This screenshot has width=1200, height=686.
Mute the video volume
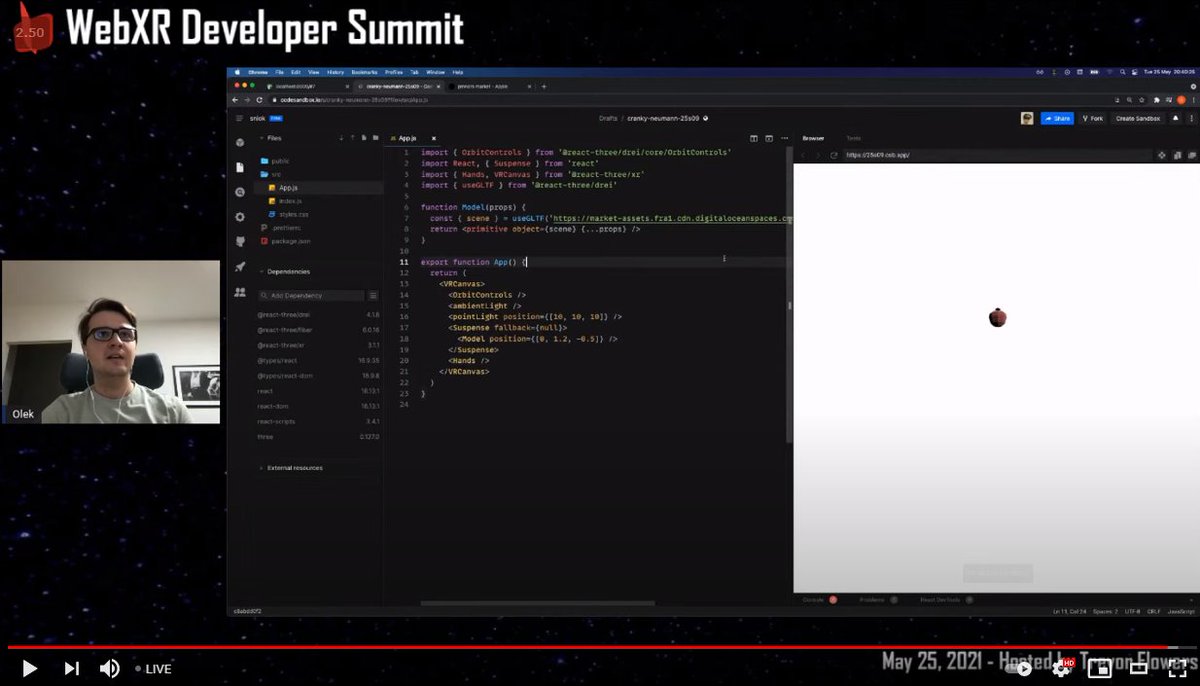(x=109, y=668)
